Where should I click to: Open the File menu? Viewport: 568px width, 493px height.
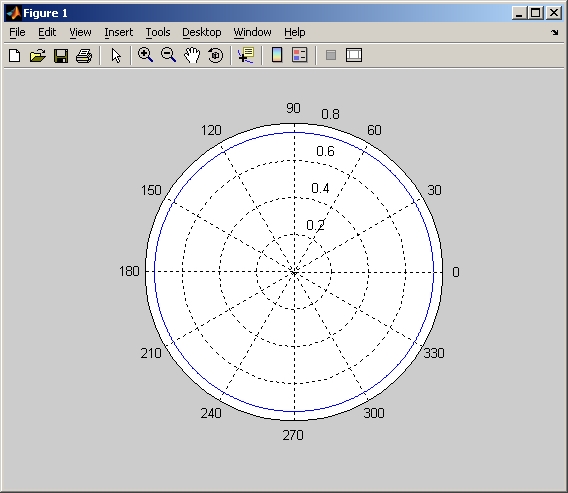tap(17, 32)
